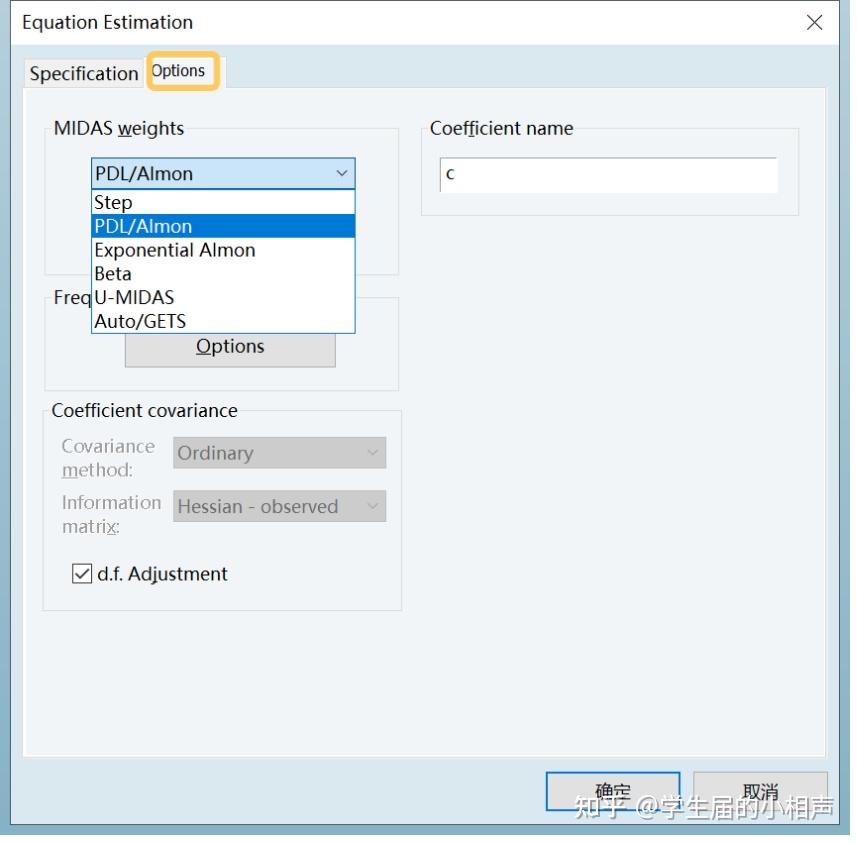This screenshot has height=843, width=857.
Task: Switch to the Specification tab
Action: pos(84,74)
